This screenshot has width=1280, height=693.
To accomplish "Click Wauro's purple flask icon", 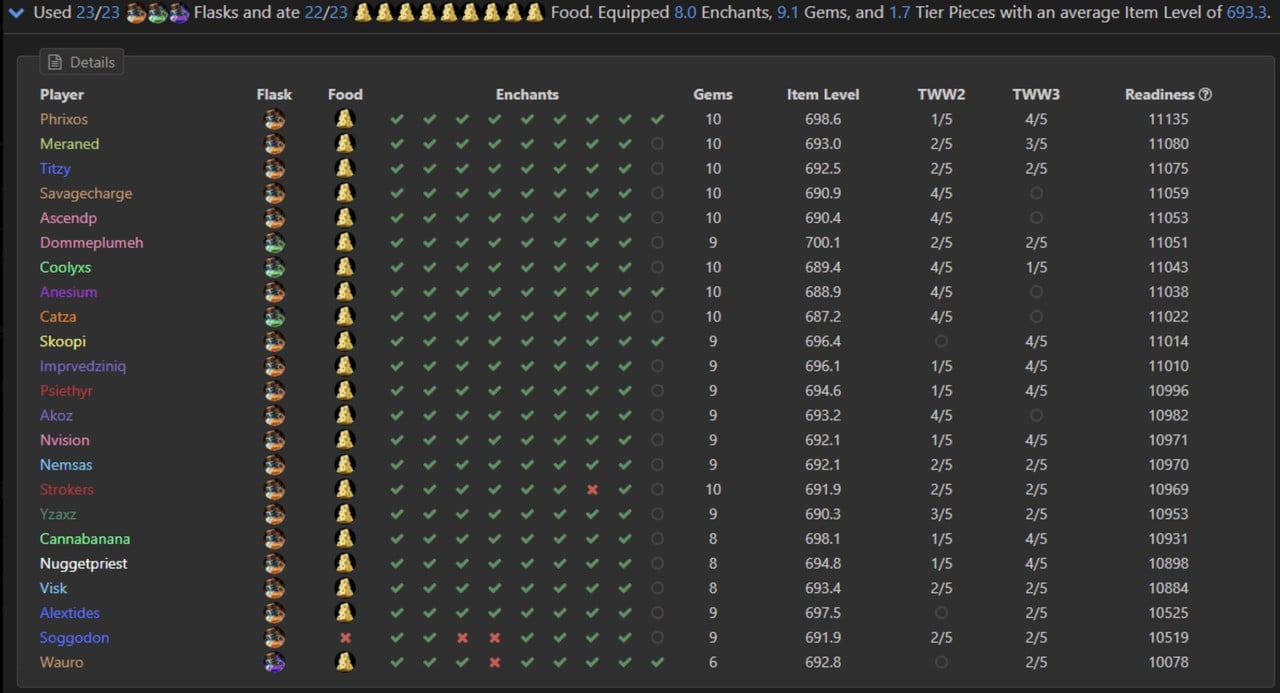I will point(274,662).
